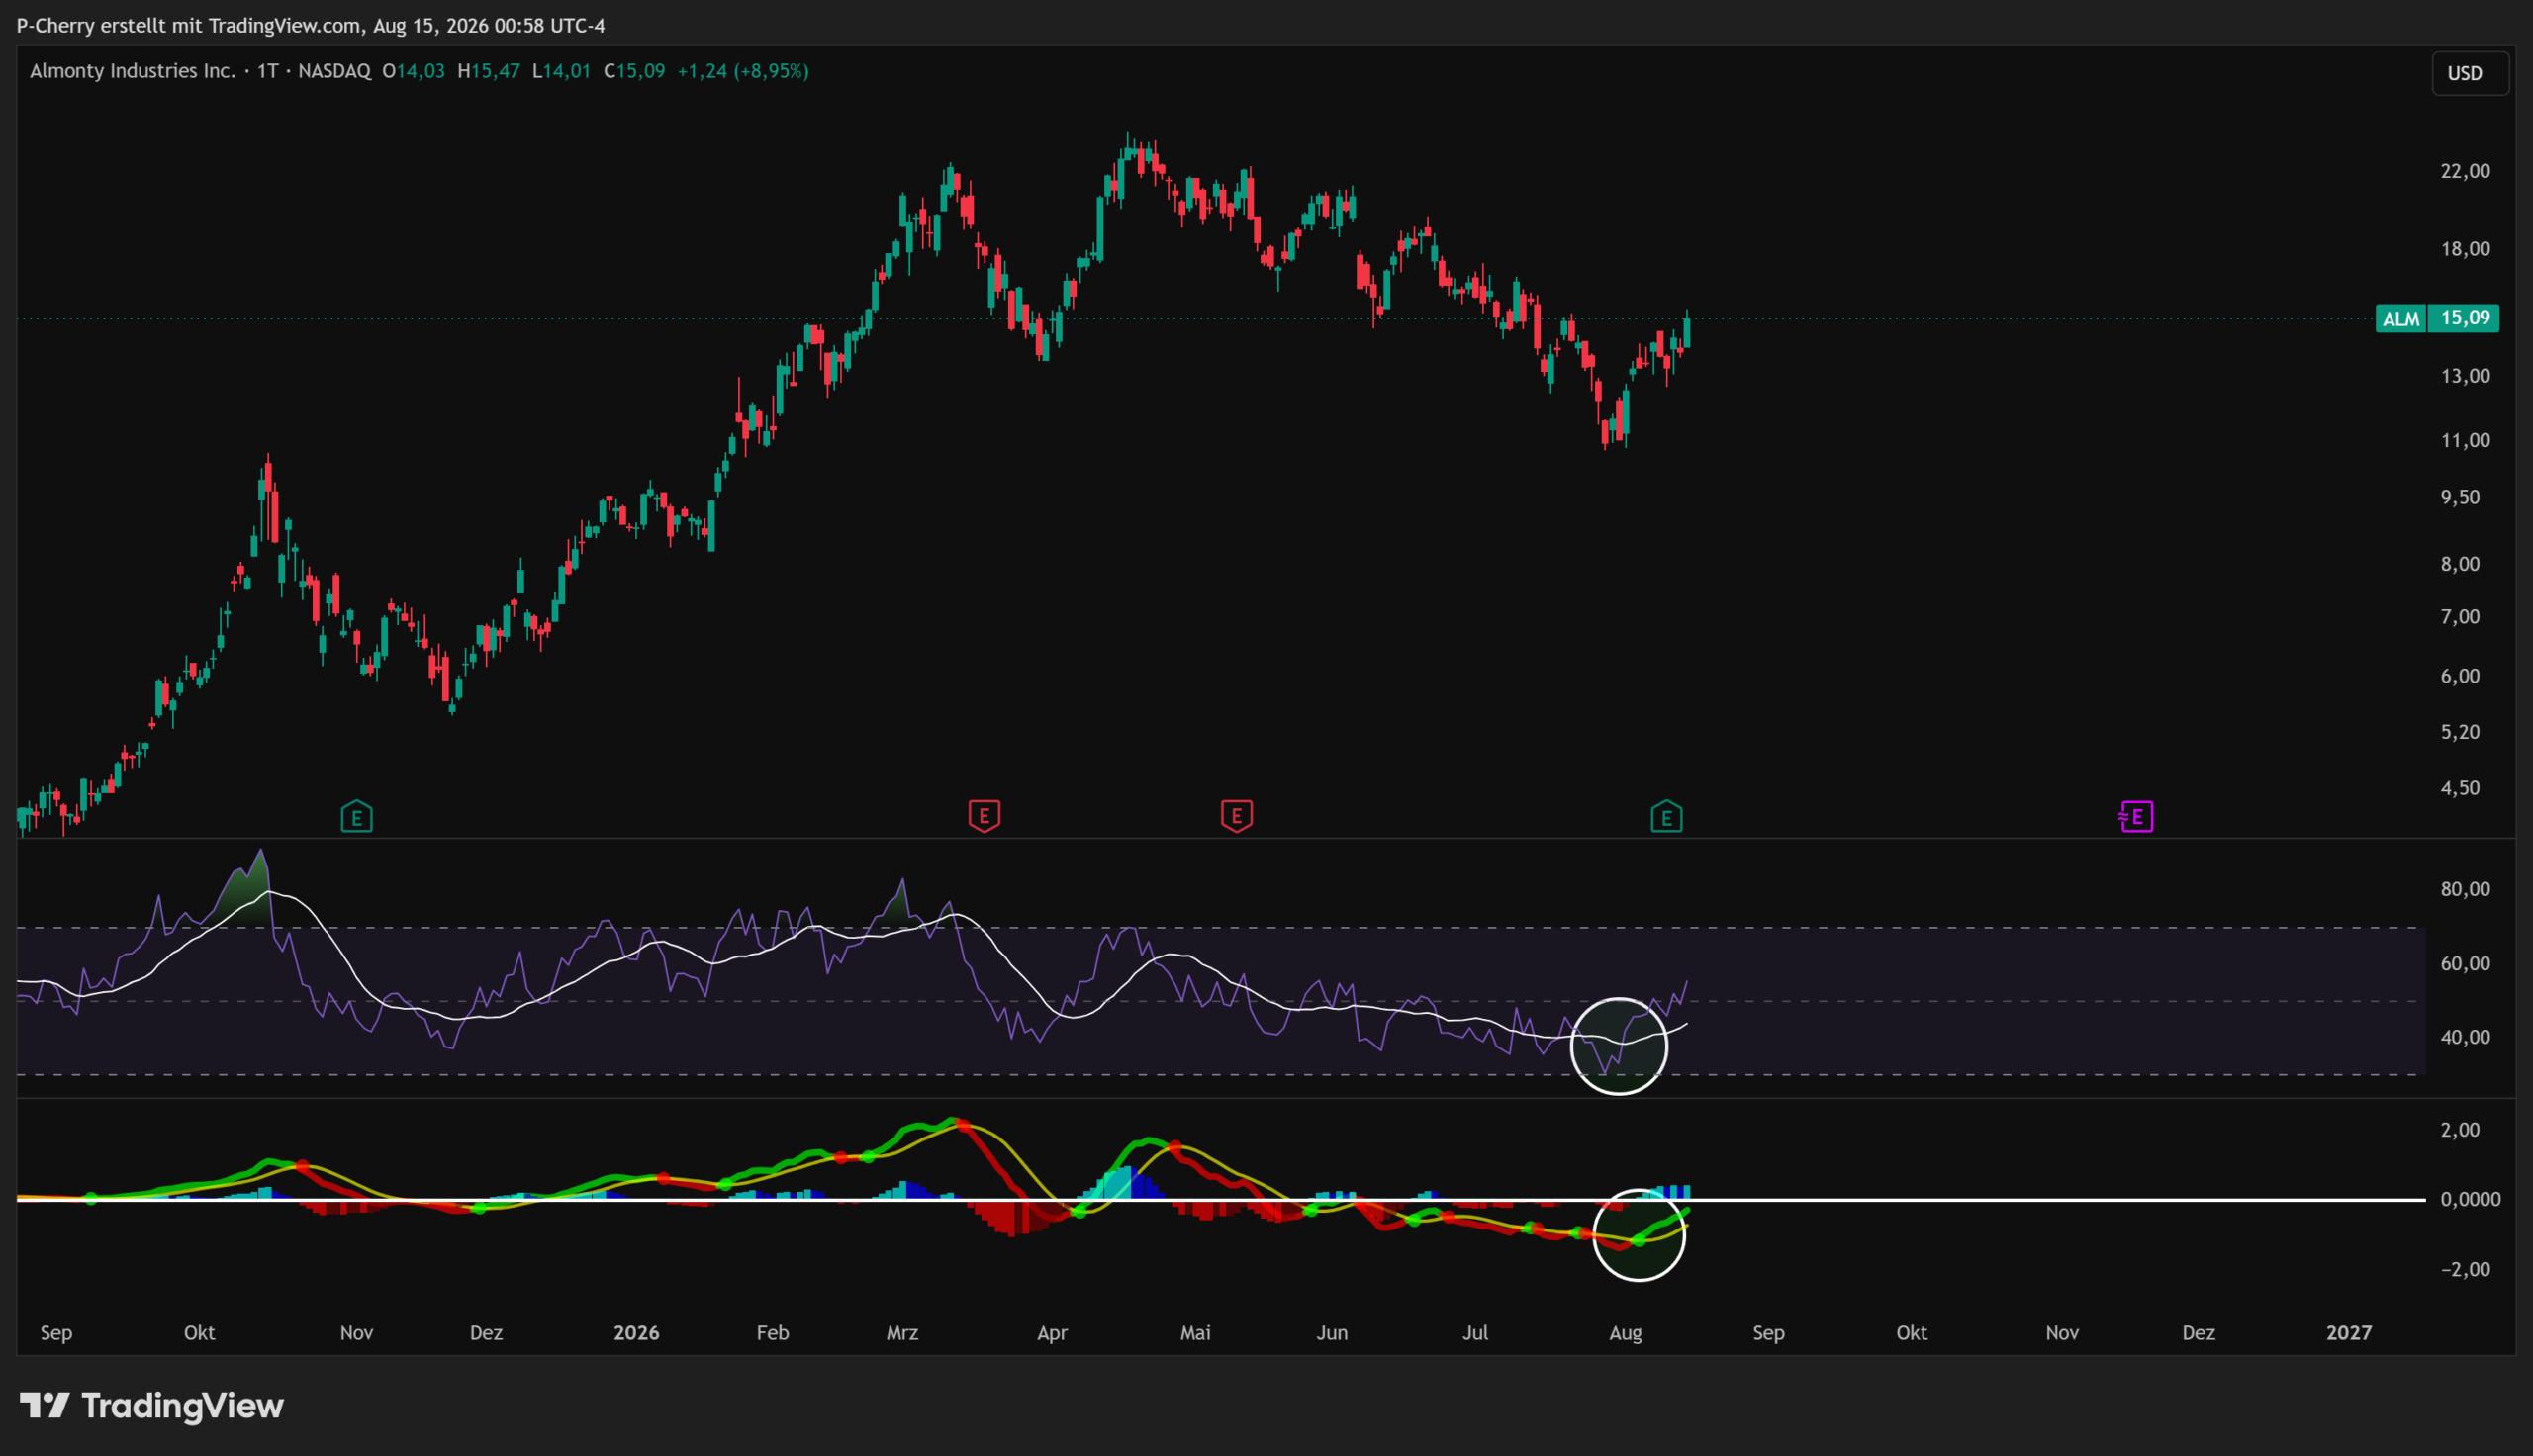The height and width of the screenshot is (1456, 2533).
Task: Open the red earnings marker in March
Action: (984, 816)
